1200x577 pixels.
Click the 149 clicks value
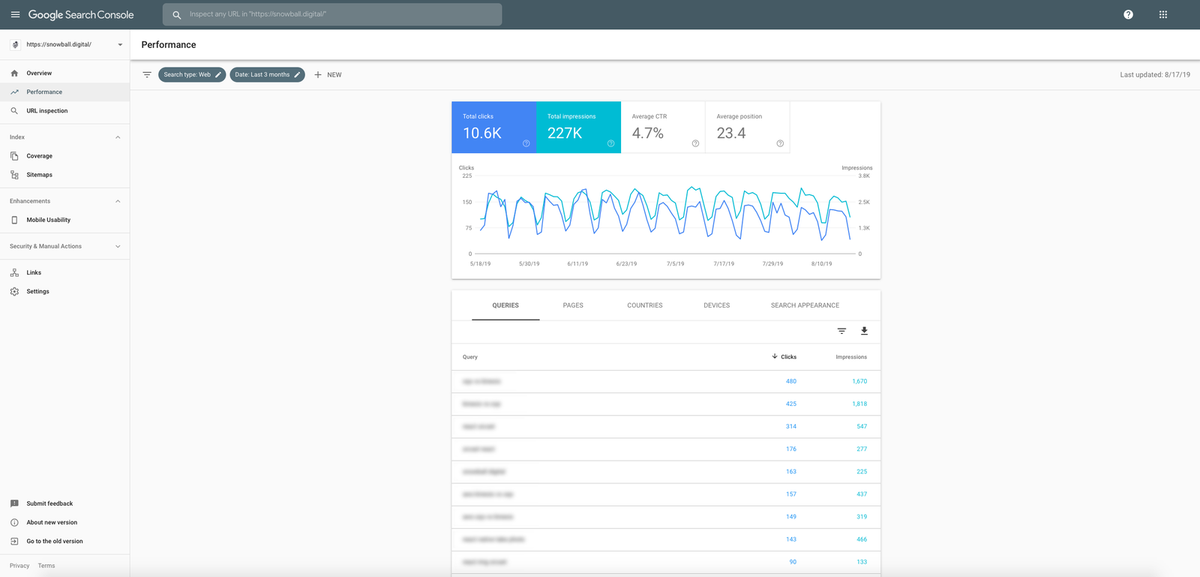(791, 516)
